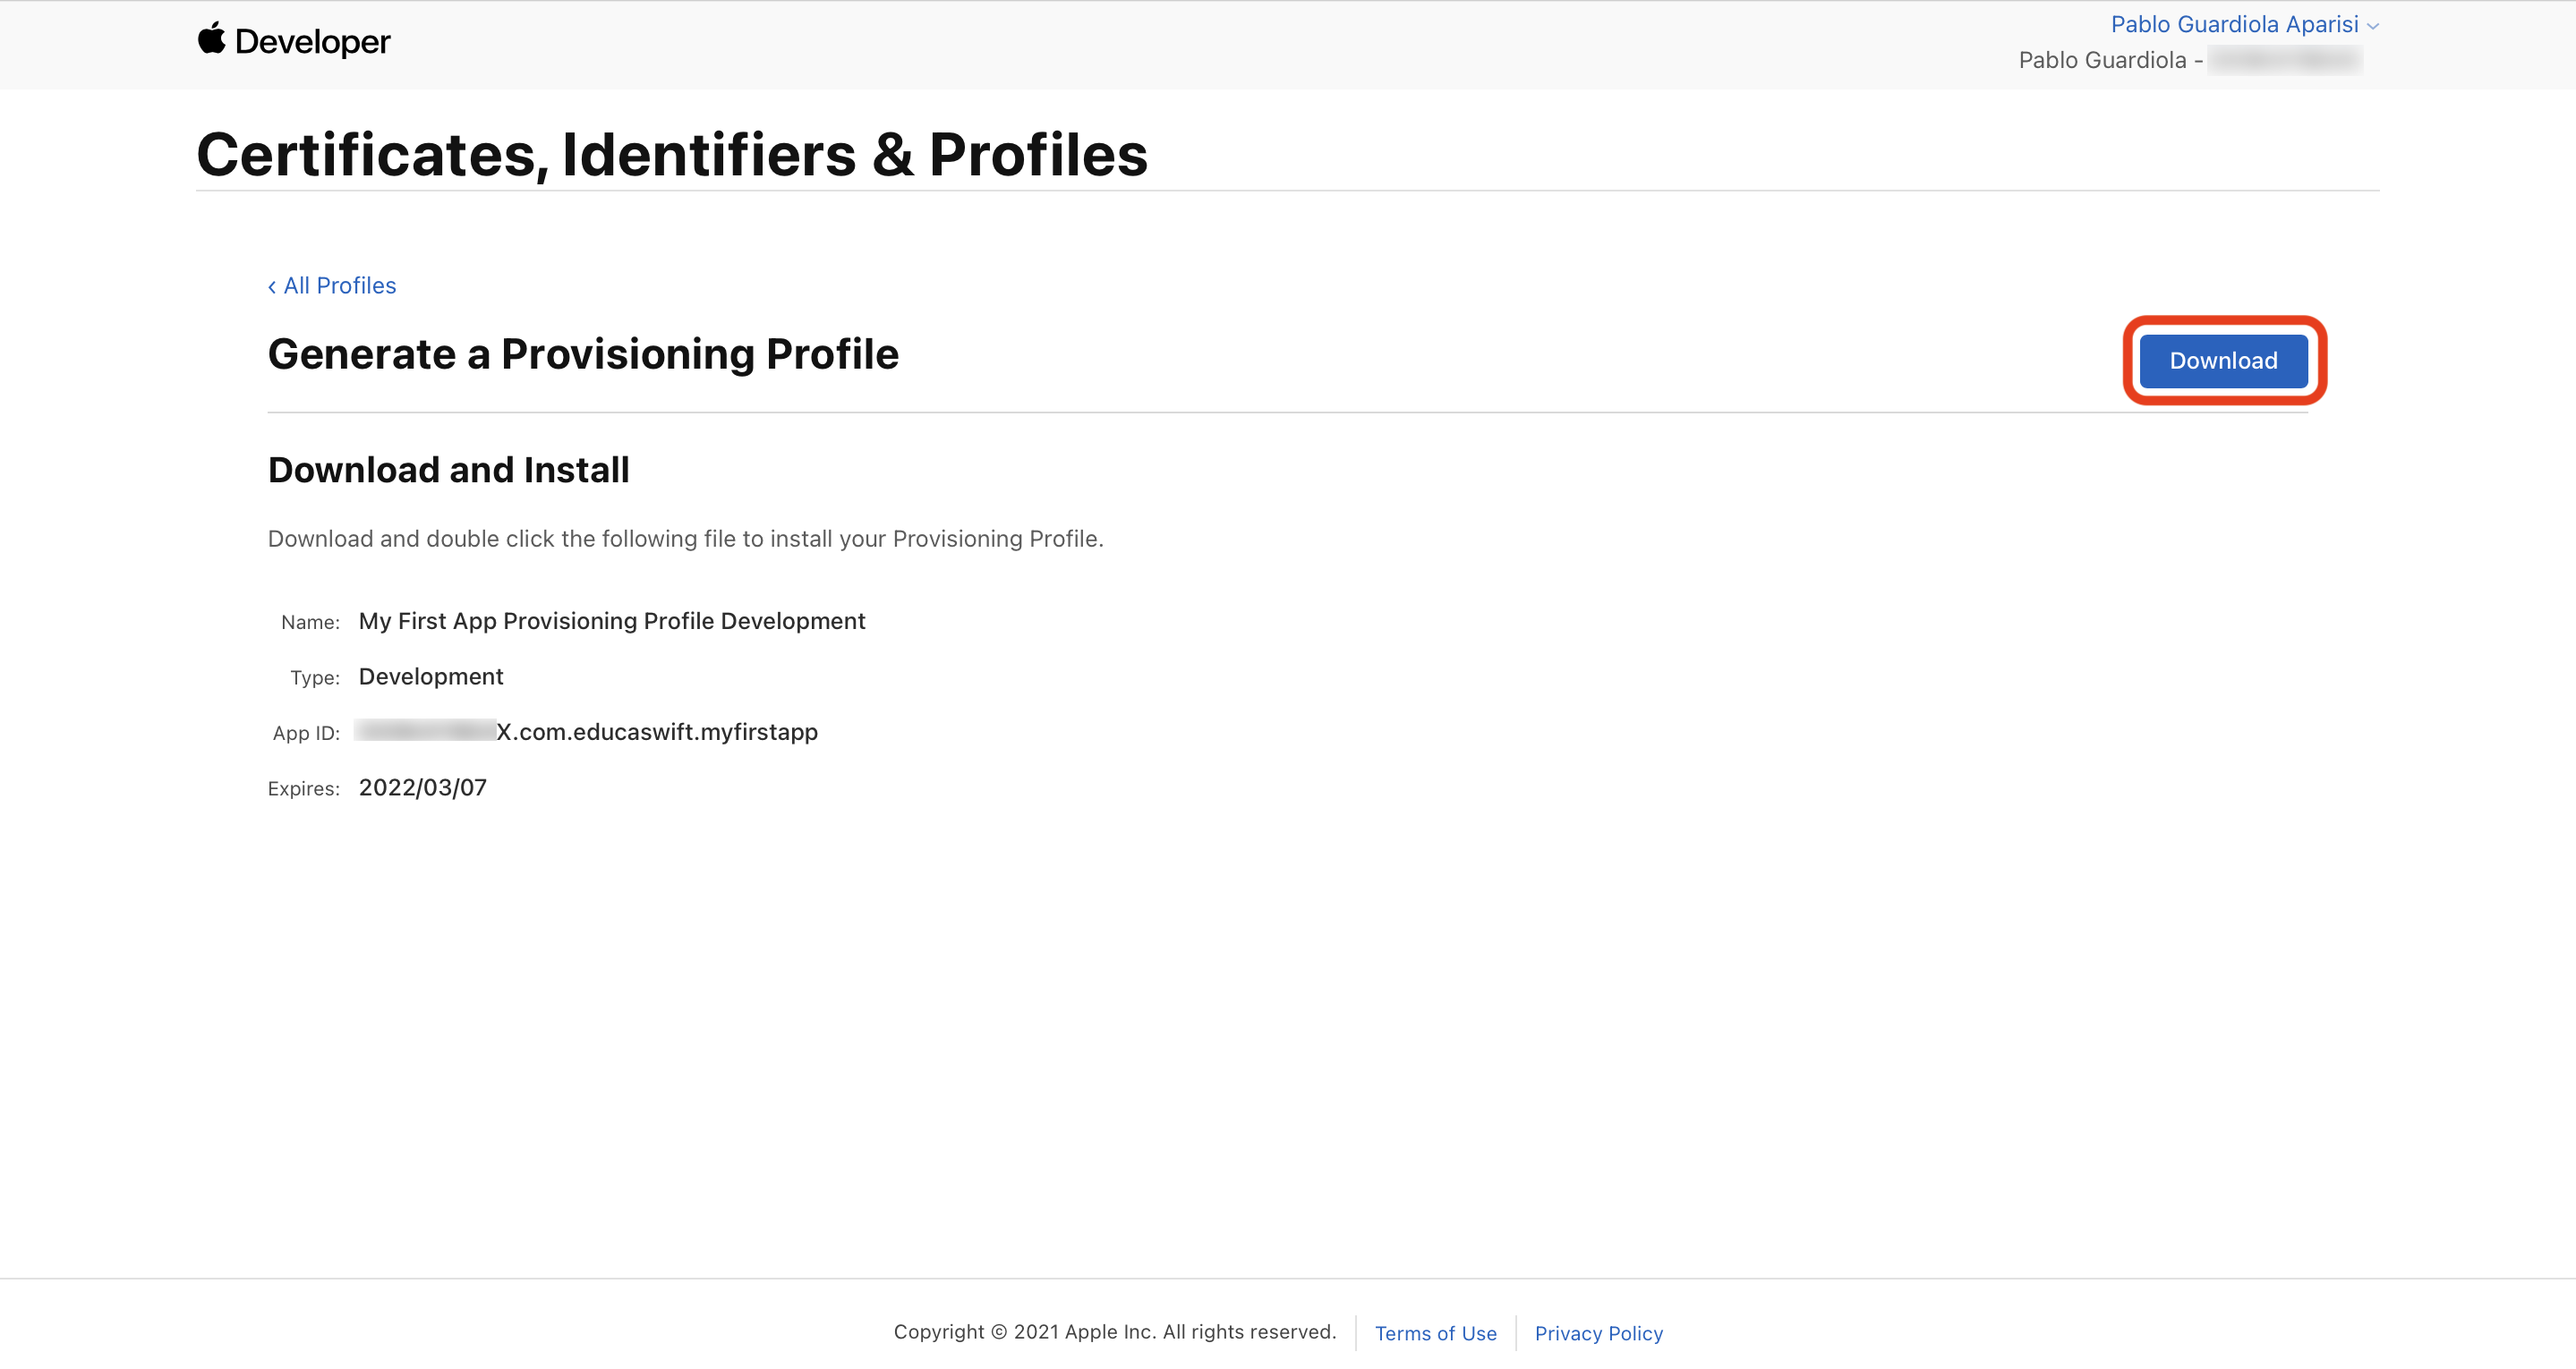Screen dimensions: 2576x1369
Task: Go back to All Profiles
Action: [x=339, y=286]
